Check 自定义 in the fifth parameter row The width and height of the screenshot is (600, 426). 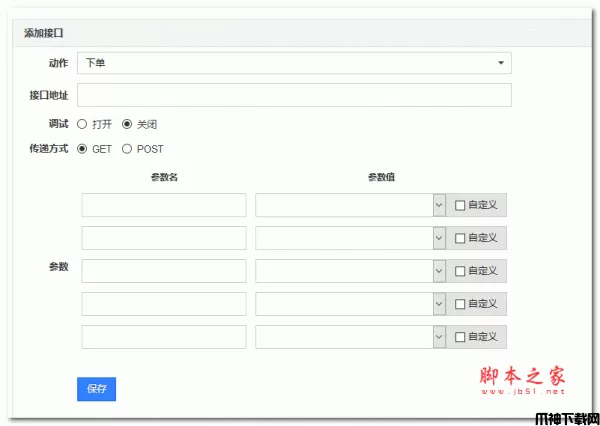460,337
